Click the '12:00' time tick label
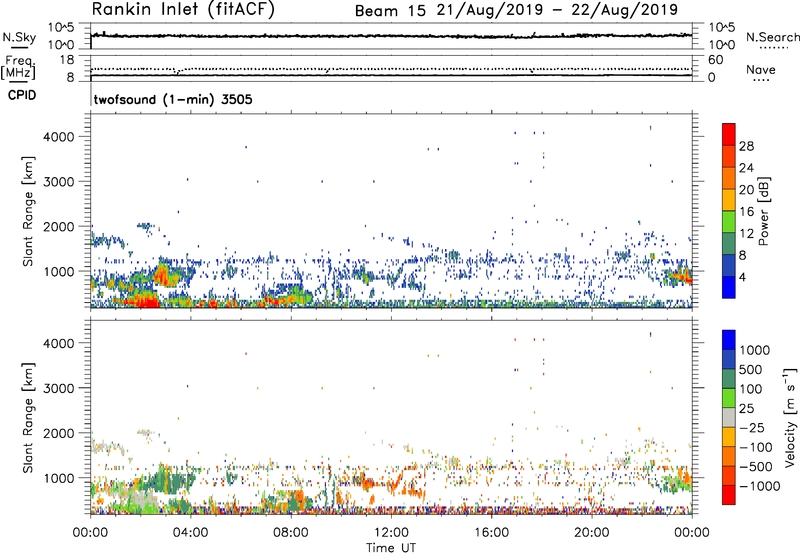This screenshot has width=800, height=554. point(391,533)
